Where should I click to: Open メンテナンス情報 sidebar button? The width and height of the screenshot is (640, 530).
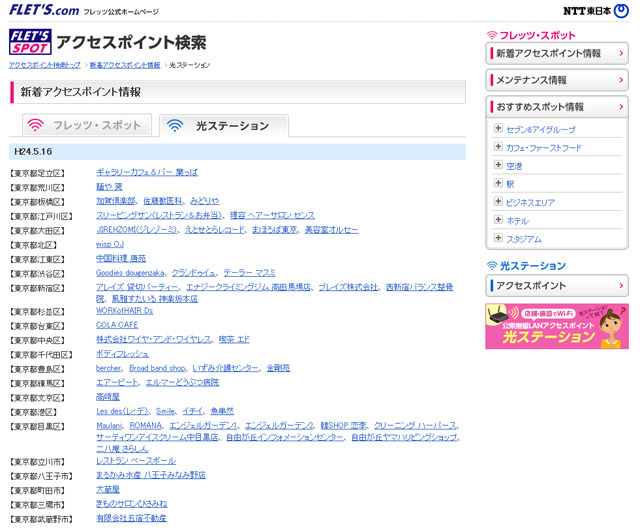tap(557, 80)
